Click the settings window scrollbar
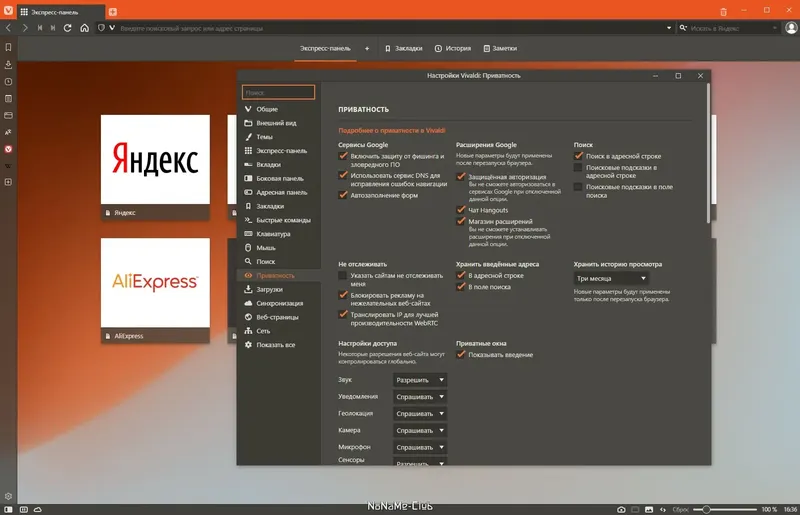Image resolution: width=800 pixels, height=515 pixels. (x=708, y=153)
